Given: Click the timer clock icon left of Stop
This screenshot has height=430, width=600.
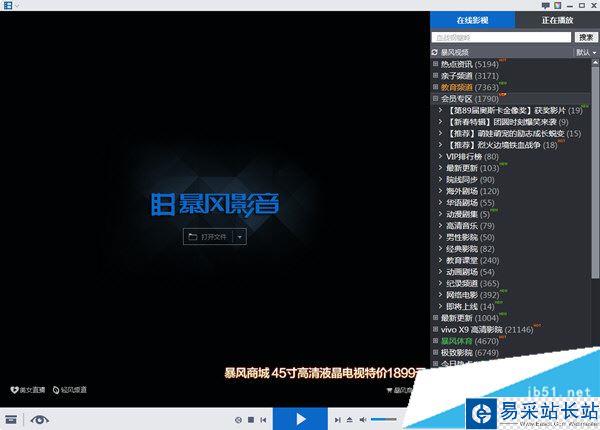Looking at the screenshot, I should pos(238,420).
